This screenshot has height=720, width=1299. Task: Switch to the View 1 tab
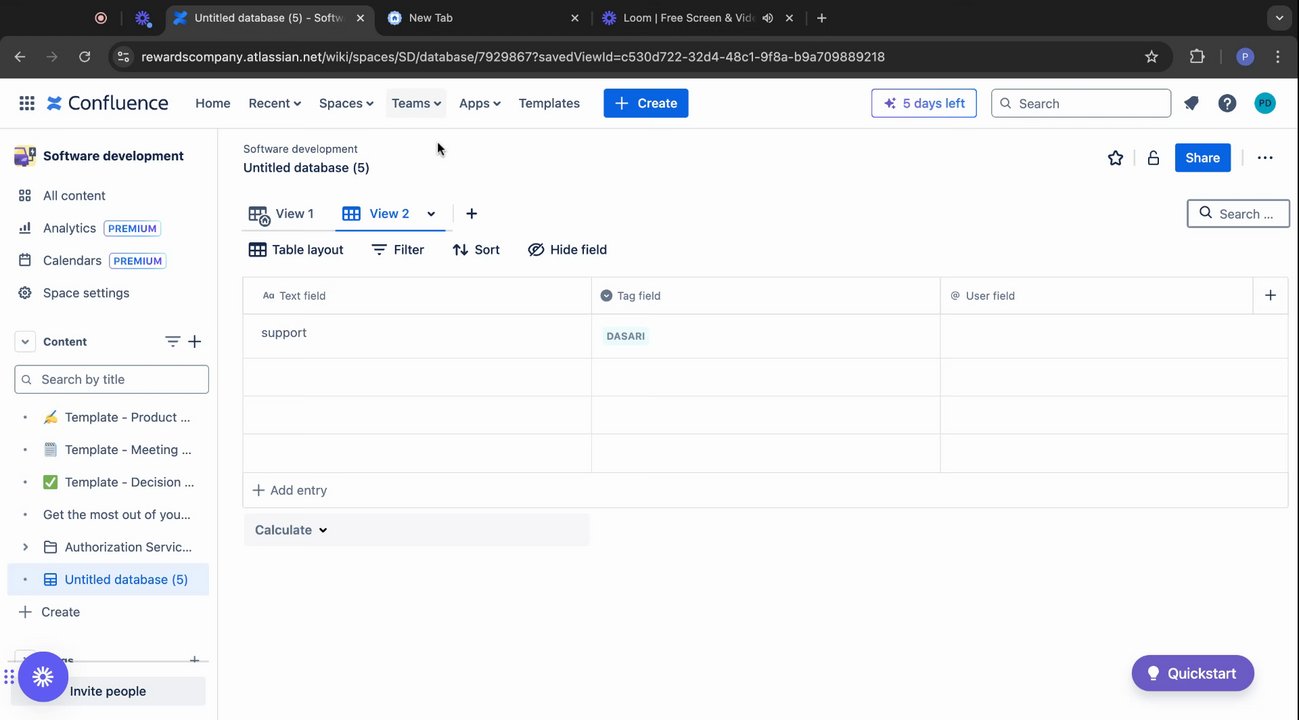[281, 214]
